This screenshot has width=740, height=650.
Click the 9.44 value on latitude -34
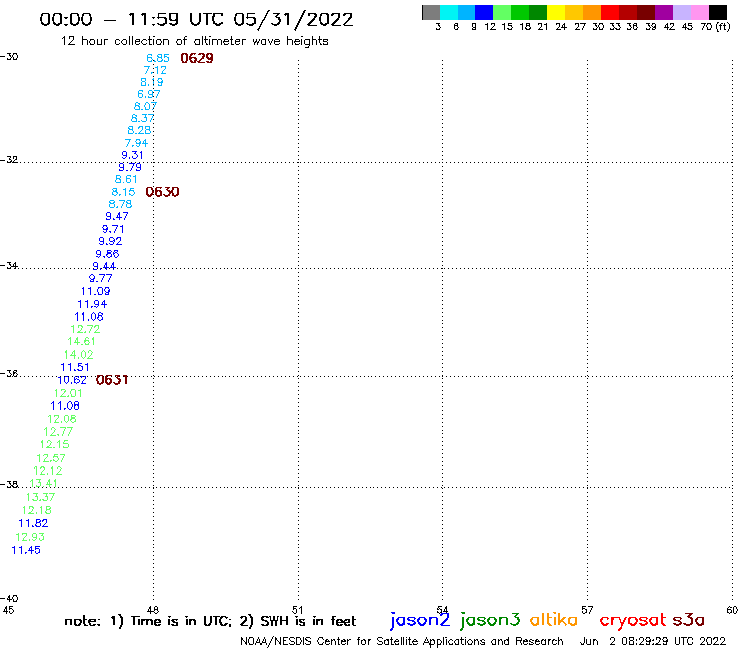coord(104,266)
